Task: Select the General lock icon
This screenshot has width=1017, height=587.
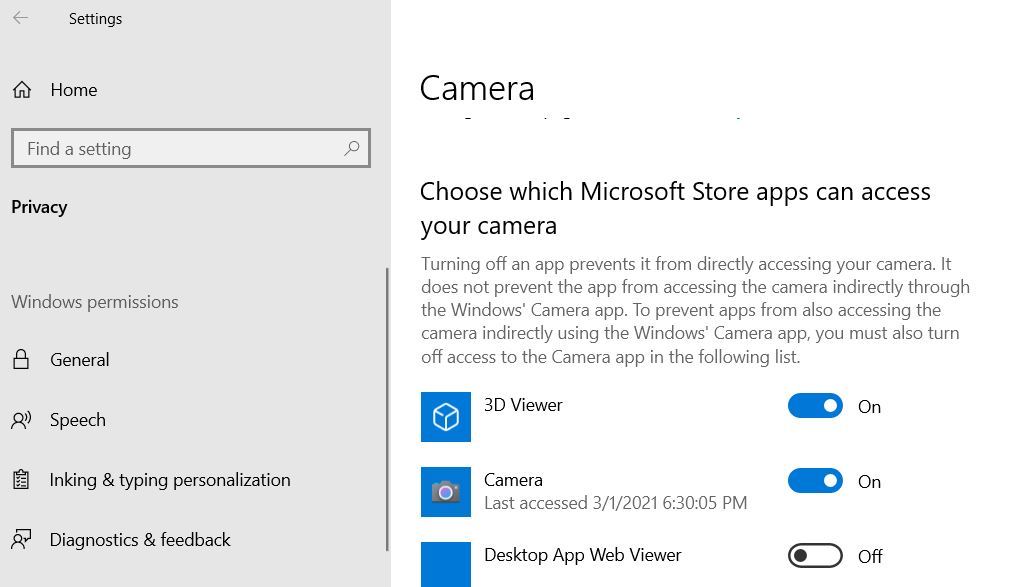Action: point(21,359)
